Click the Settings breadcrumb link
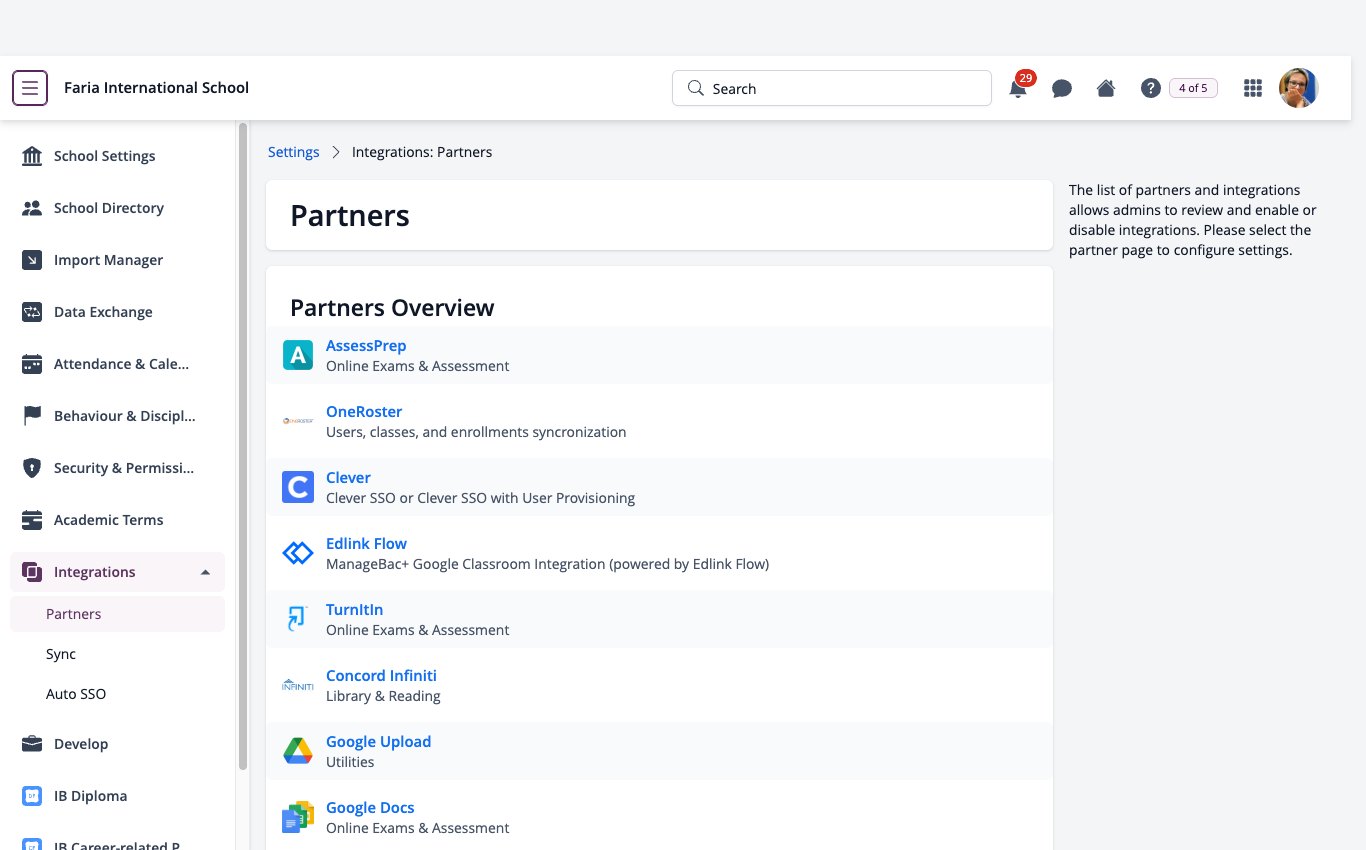The image size is (1366, 850). point(294,152)
